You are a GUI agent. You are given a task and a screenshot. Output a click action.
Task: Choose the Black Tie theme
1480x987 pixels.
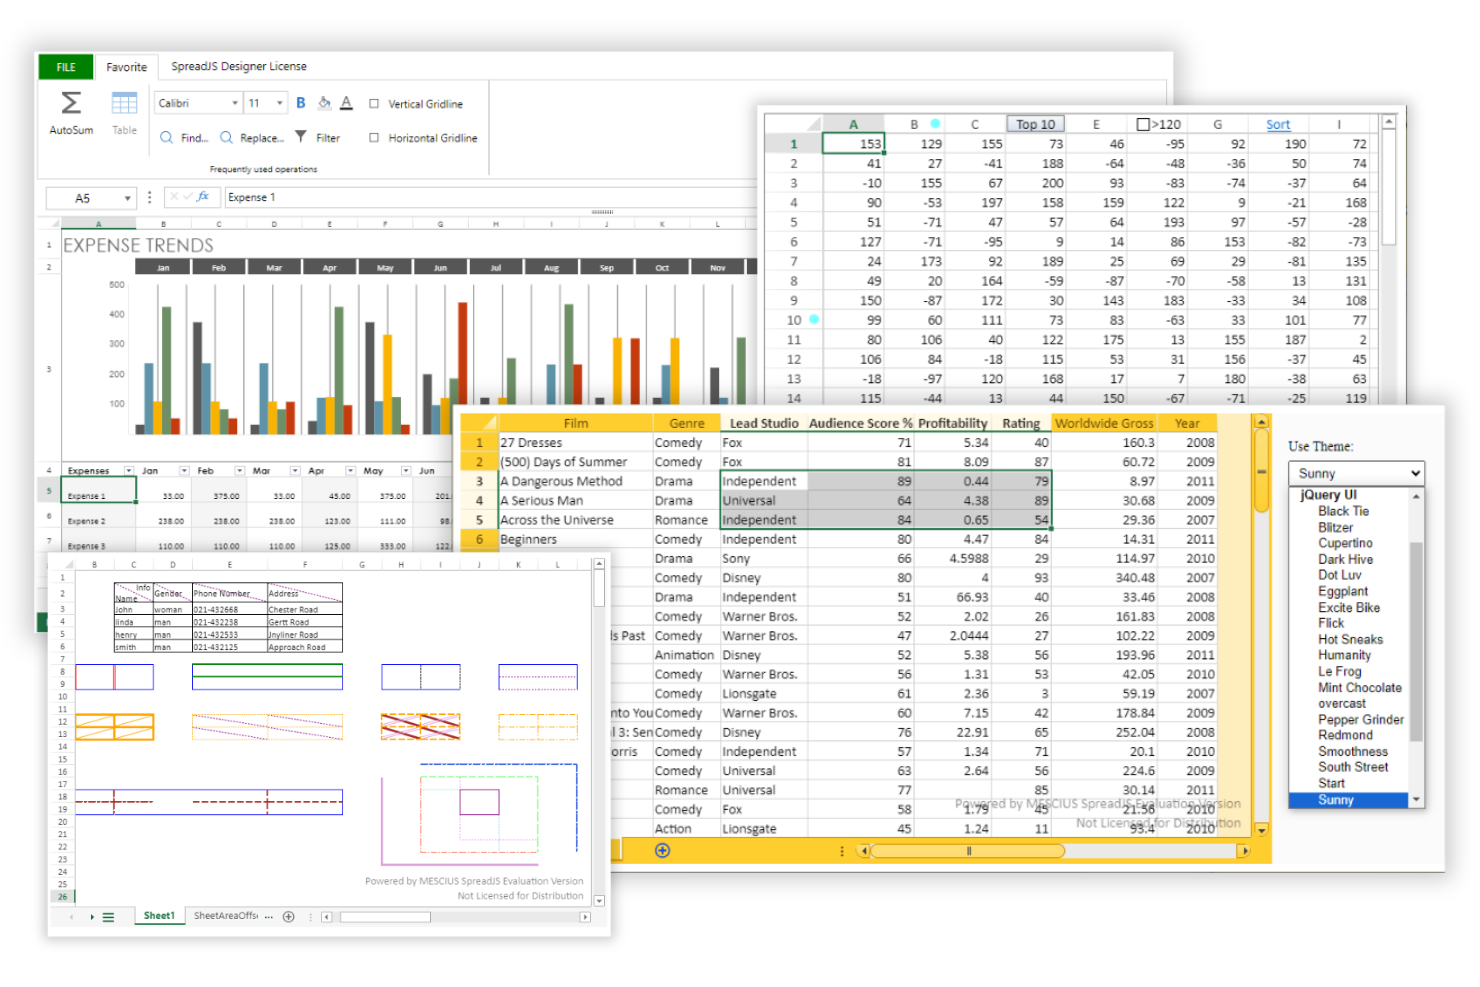1343,511
